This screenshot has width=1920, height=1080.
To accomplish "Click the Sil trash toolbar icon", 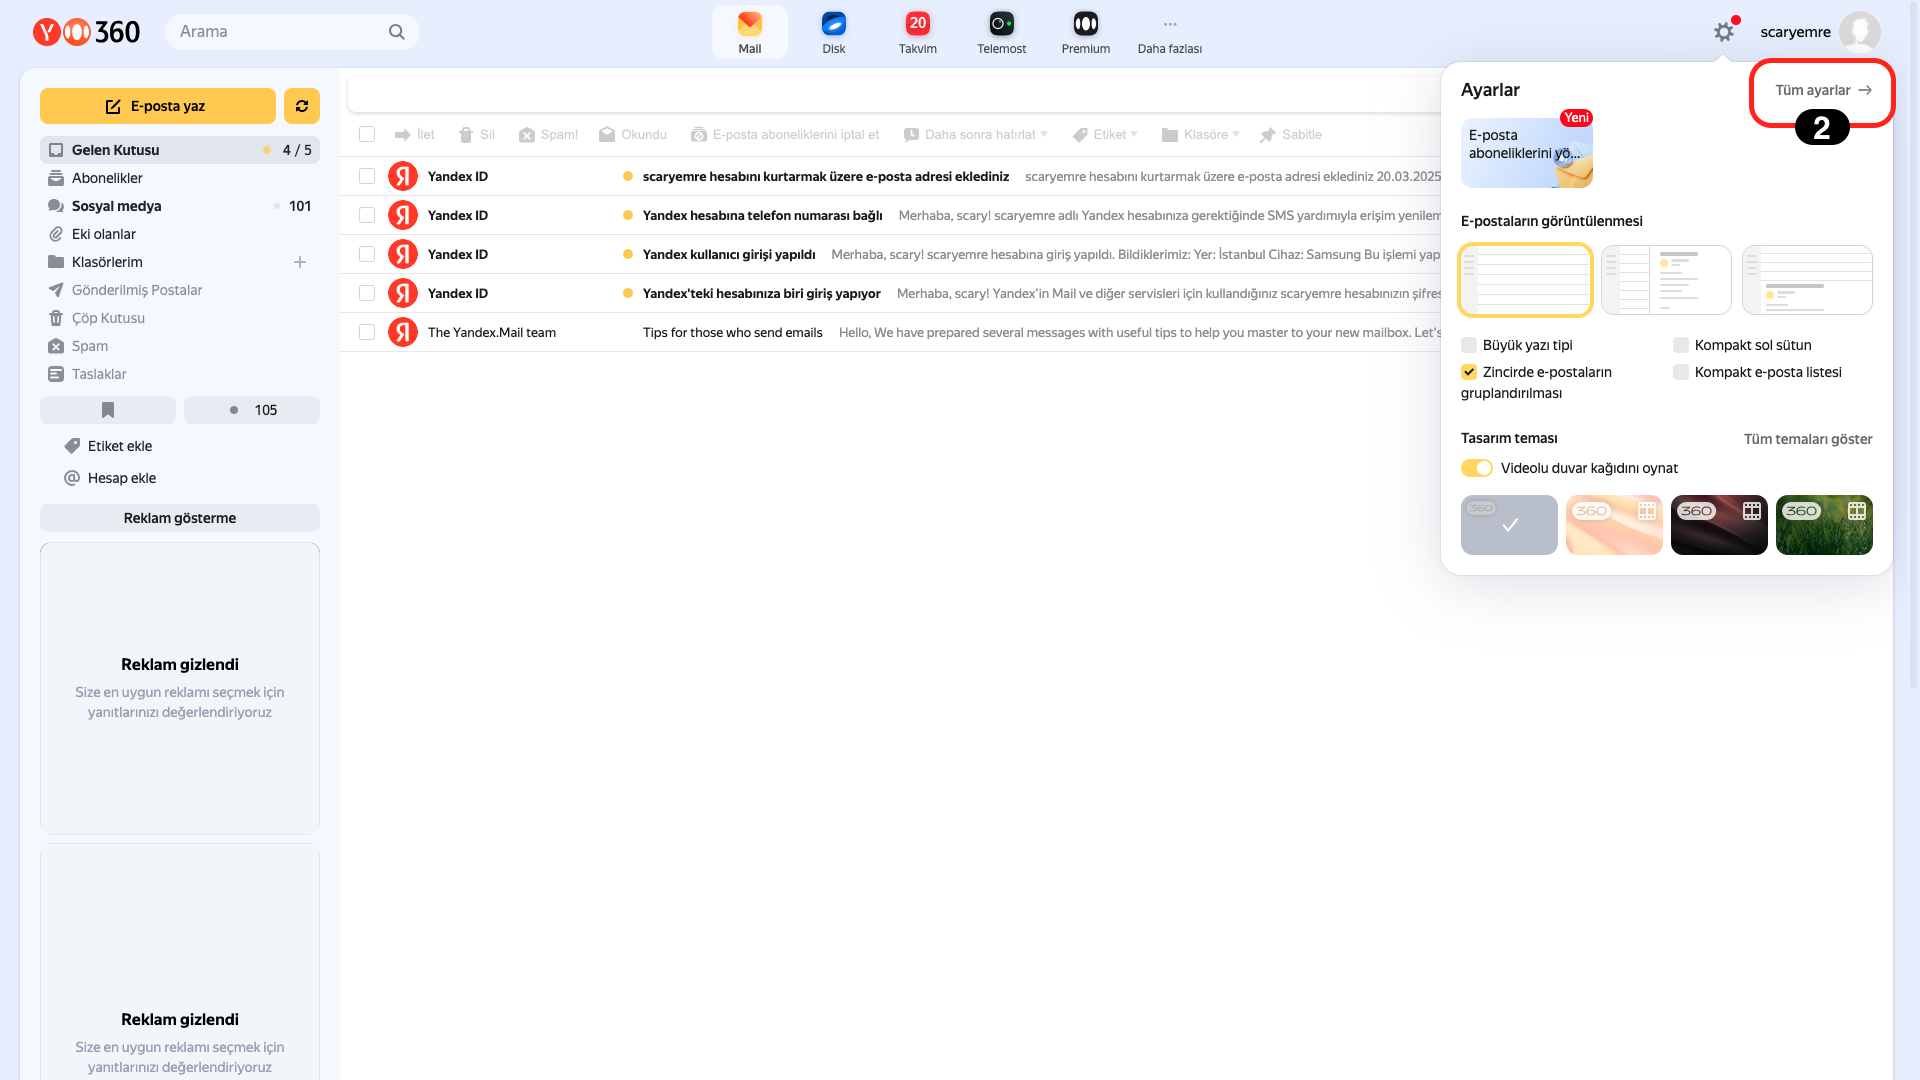I will [x=465, y=135].
